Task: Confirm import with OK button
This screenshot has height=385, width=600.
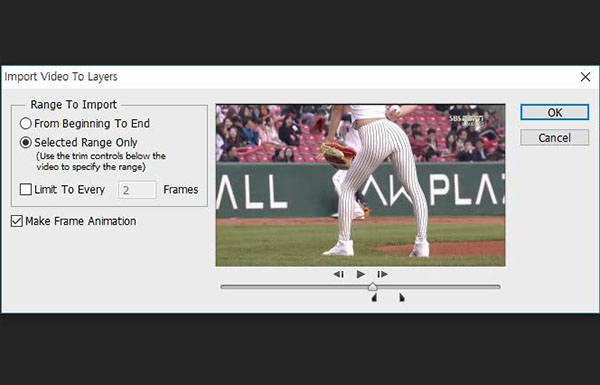Action: [x=554, y=113]
